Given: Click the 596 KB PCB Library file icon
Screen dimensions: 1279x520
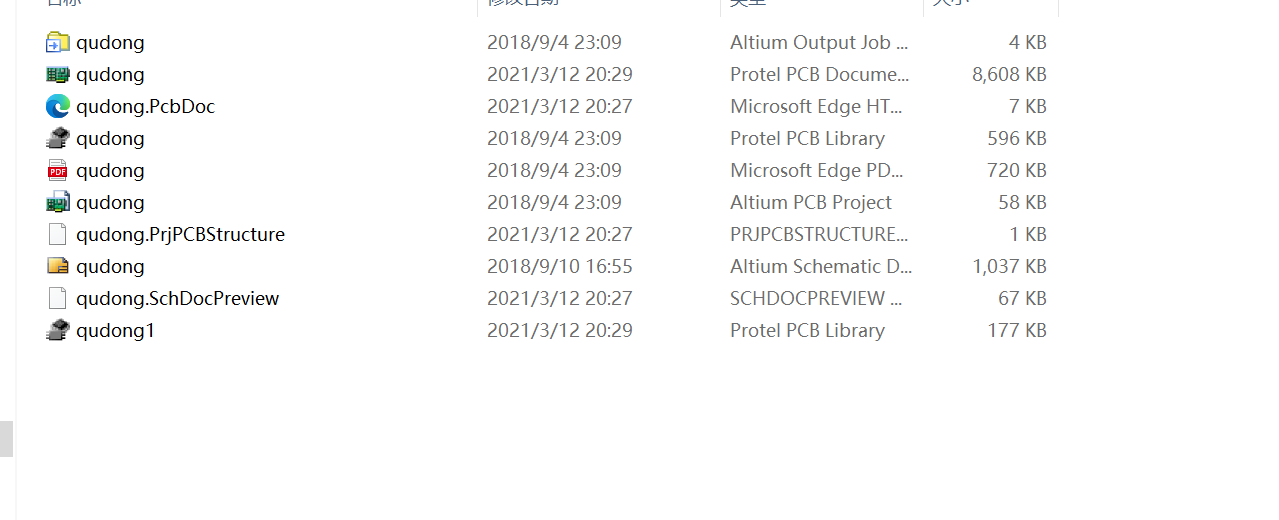Looking at the screenshot, I should click(x=58, y=138).
